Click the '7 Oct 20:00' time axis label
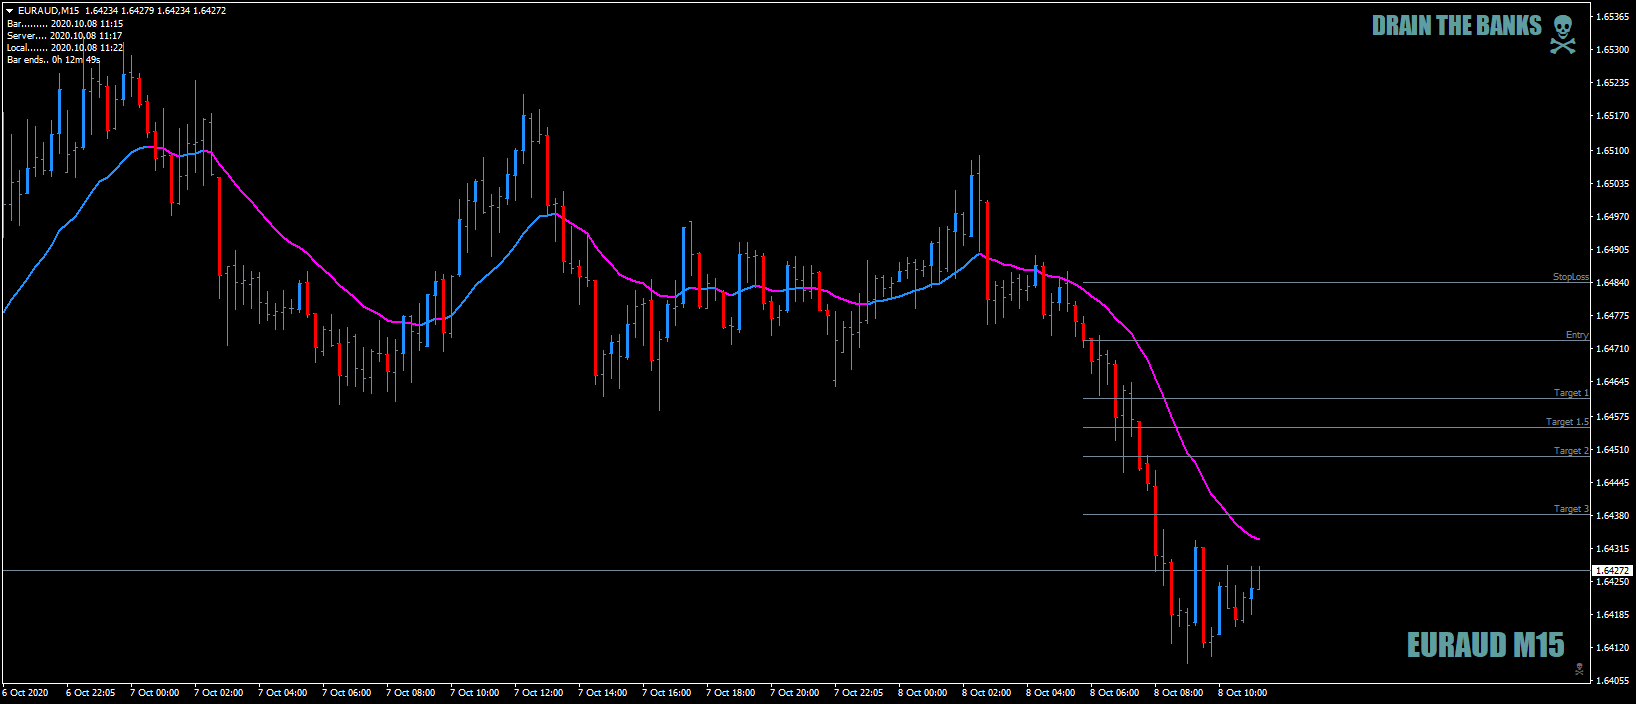The width and height of the screenshot is (1636, 704). click(794, 693)
